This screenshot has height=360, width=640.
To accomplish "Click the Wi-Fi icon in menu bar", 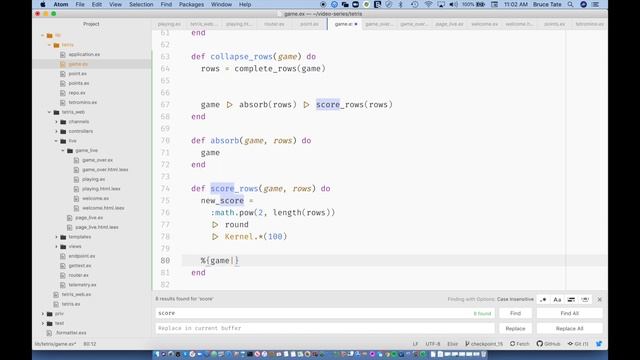I will click(428, 4).
